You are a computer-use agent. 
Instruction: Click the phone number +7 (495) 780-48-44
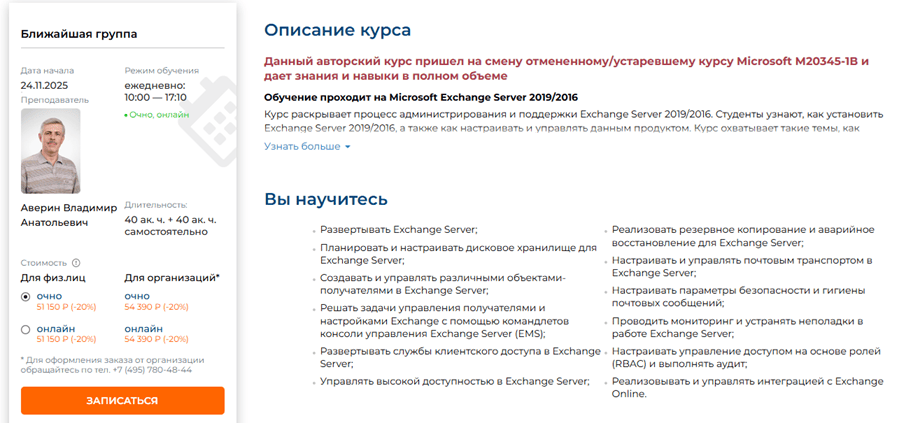click(155, 370)
